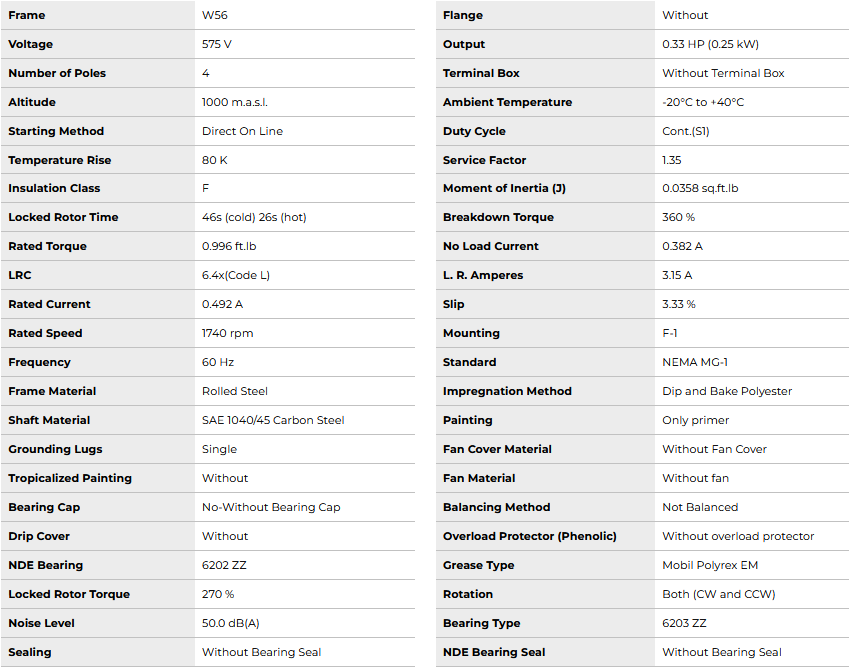Select the Direct On Line value
Viewport: 849px width, 670px height.
point(242,131)
